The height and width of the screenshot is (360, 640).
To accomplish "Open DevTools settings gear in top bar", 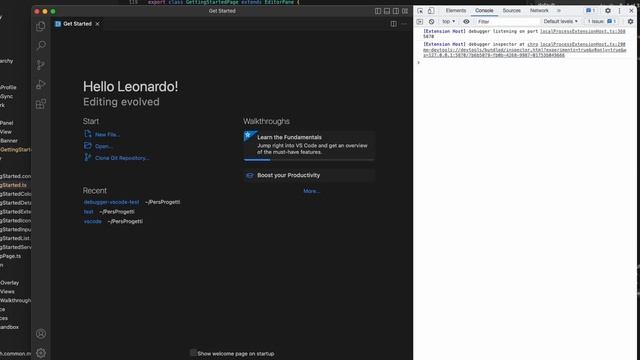I will pos(608,11).
